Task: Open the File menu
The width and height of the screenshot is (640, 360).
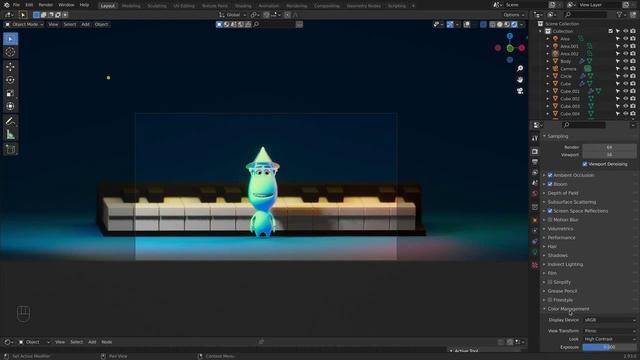Action: coord(16,5)
